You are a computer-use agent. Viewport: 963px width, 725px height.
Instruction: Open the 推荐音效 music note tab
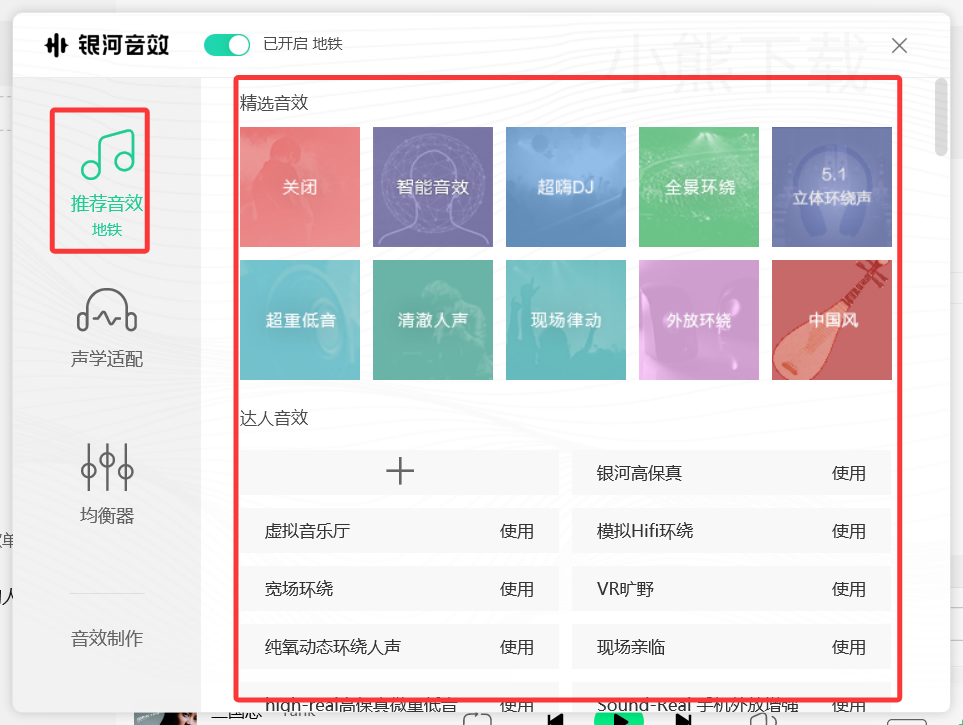(x=107, y=182)
